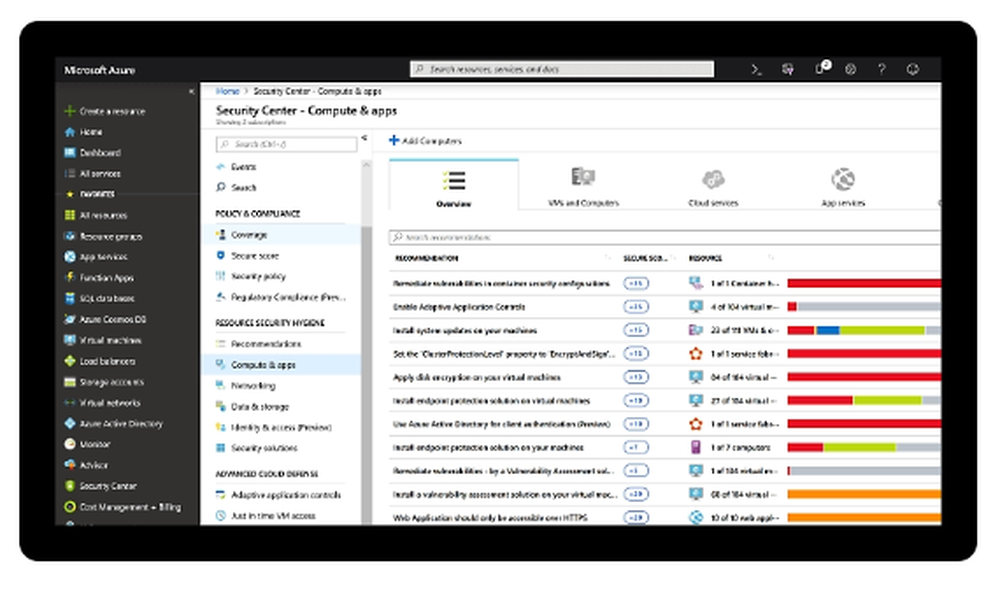The image size is (1000, 591).
Task: Open Install system updates on your machines
Action: [465, 331]
